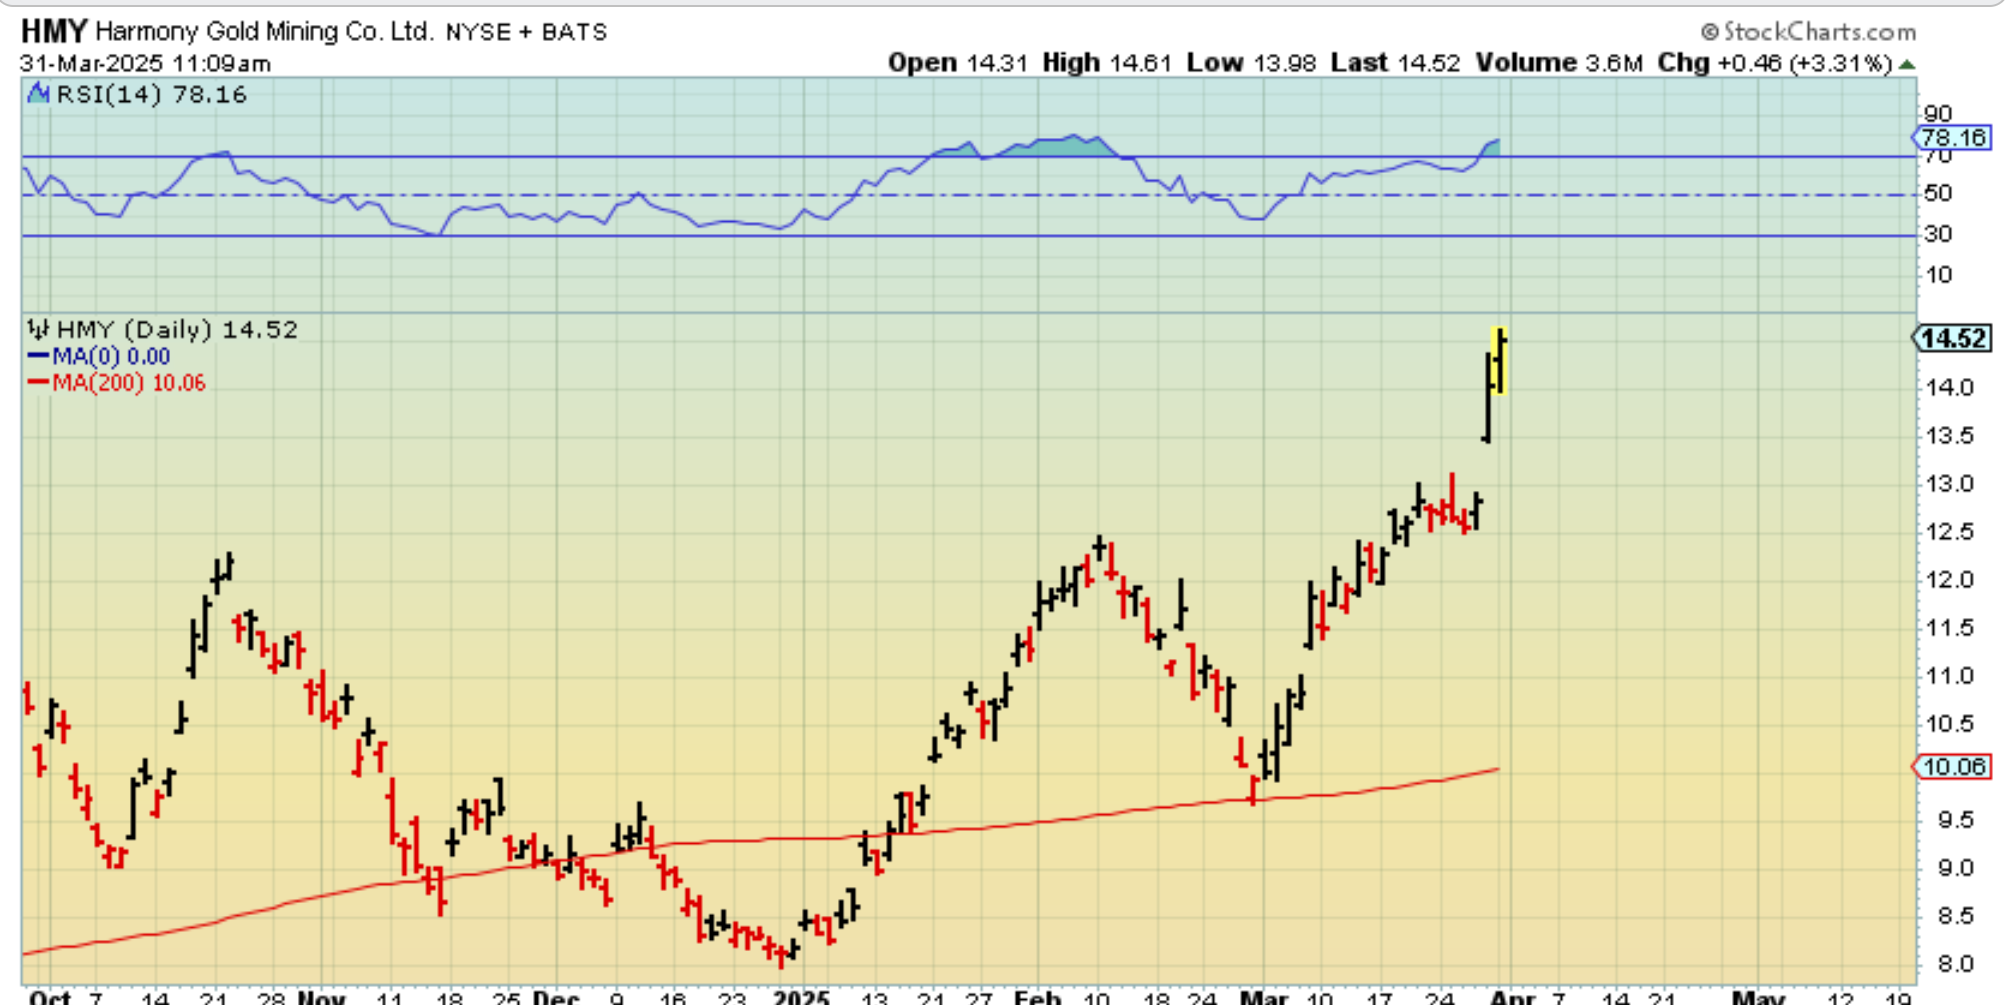Click the MA(0) 0.00 legend text
Viewport: 2007px width, 1005px height.
coord(111,356)
